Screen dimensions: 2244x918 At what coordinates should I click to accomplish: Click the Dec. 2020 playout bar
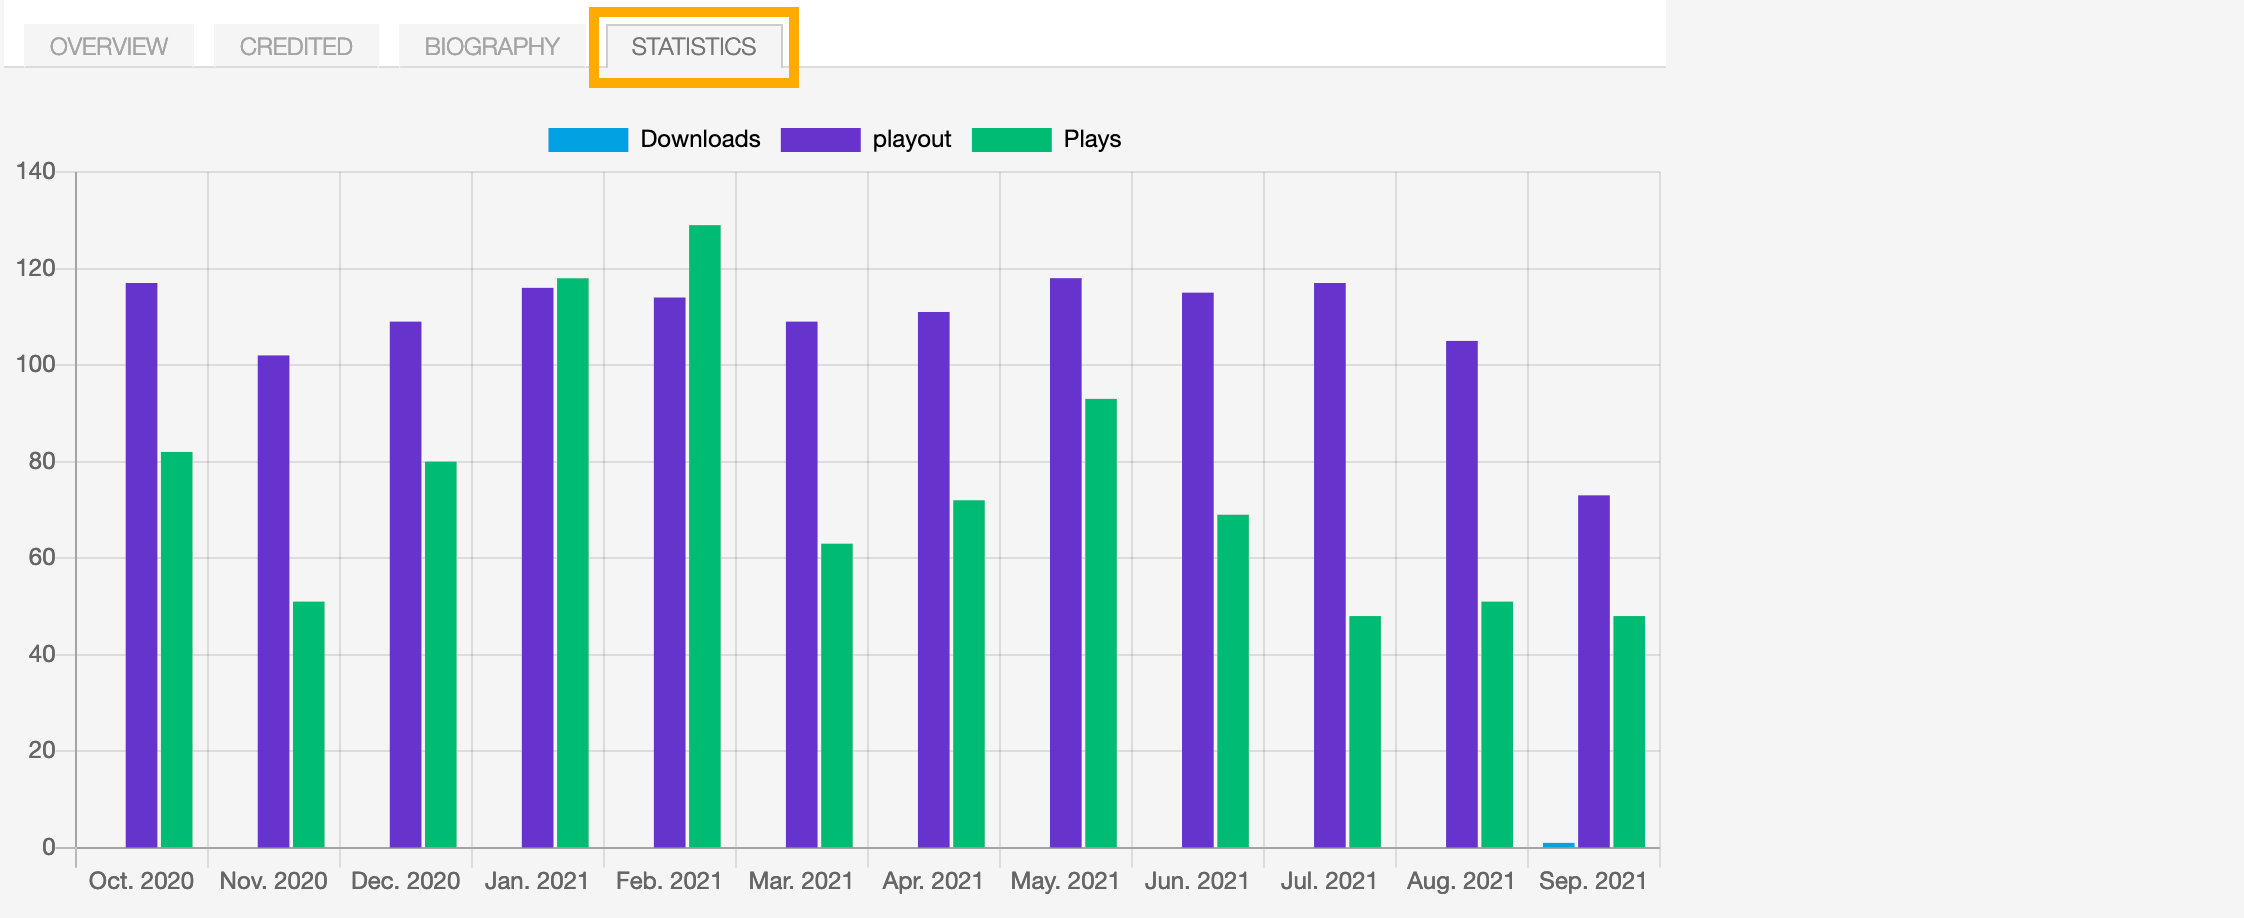point(406,584)
